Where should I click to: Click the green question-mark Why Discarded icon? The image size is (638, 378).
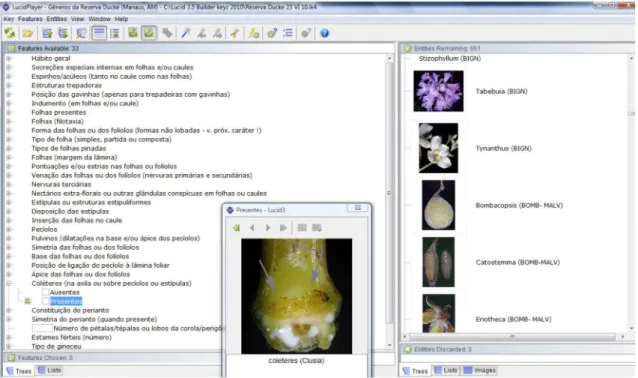[x=272, y=33]
